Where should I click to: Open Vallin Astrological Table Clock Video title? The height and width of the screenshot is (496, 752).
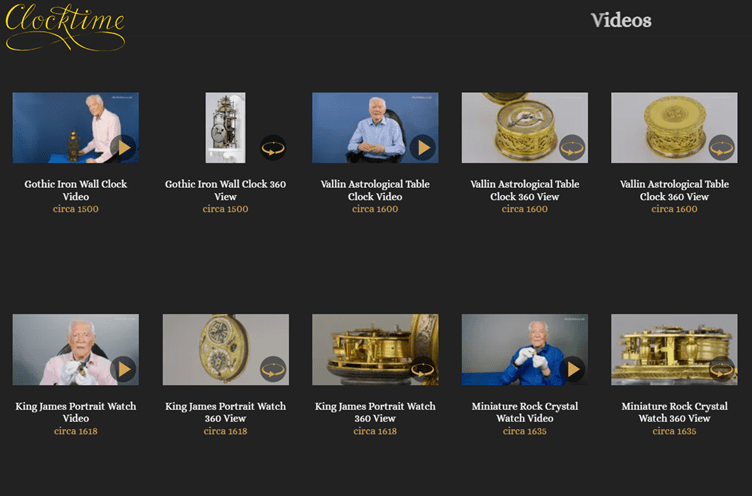click(375, 190)
